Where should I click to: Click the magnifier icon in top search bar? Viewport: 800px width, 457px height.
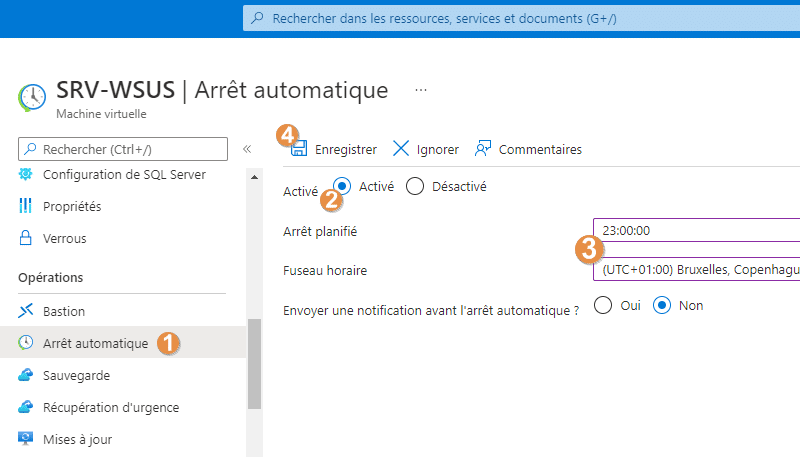tap(258, 18)
